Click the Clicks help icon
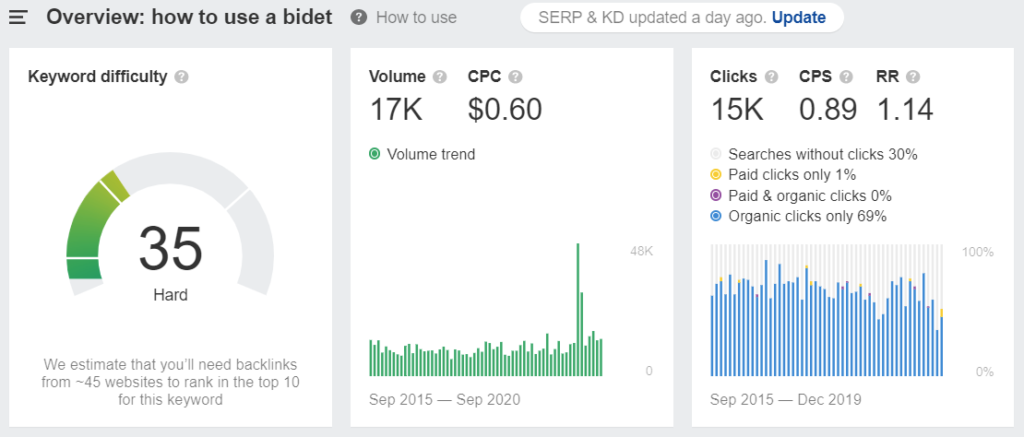The width and height of the screenshot is (1024, 437). pos(771,77)
